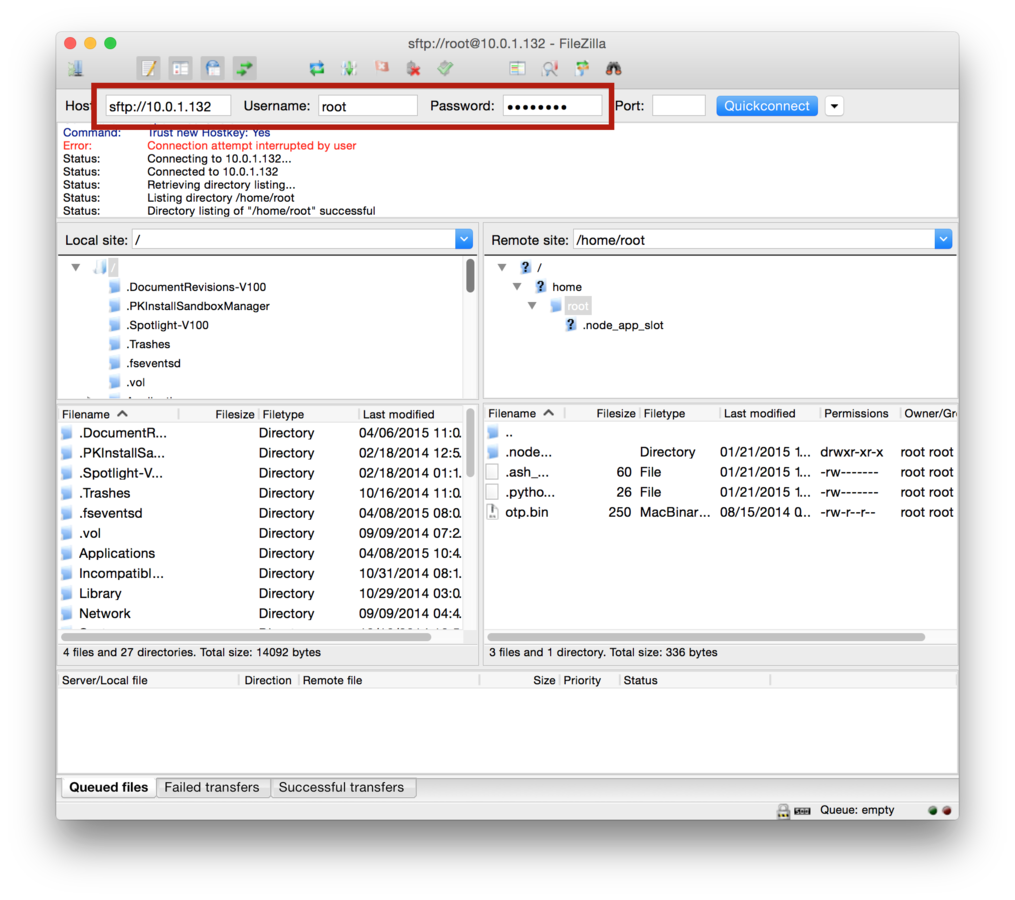
Task: Collapse the local root '/' tree node
Action: (76, 267)
